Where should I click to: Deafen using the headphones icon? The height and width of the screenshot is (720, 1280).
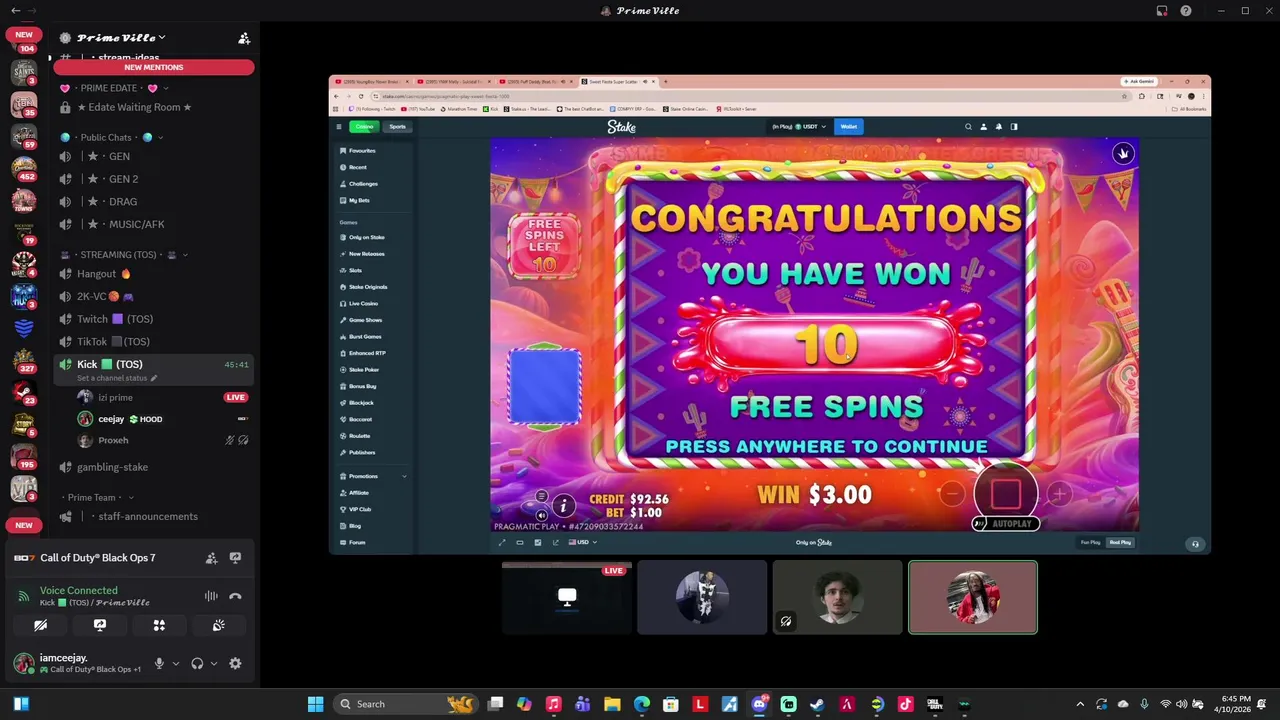197,663
